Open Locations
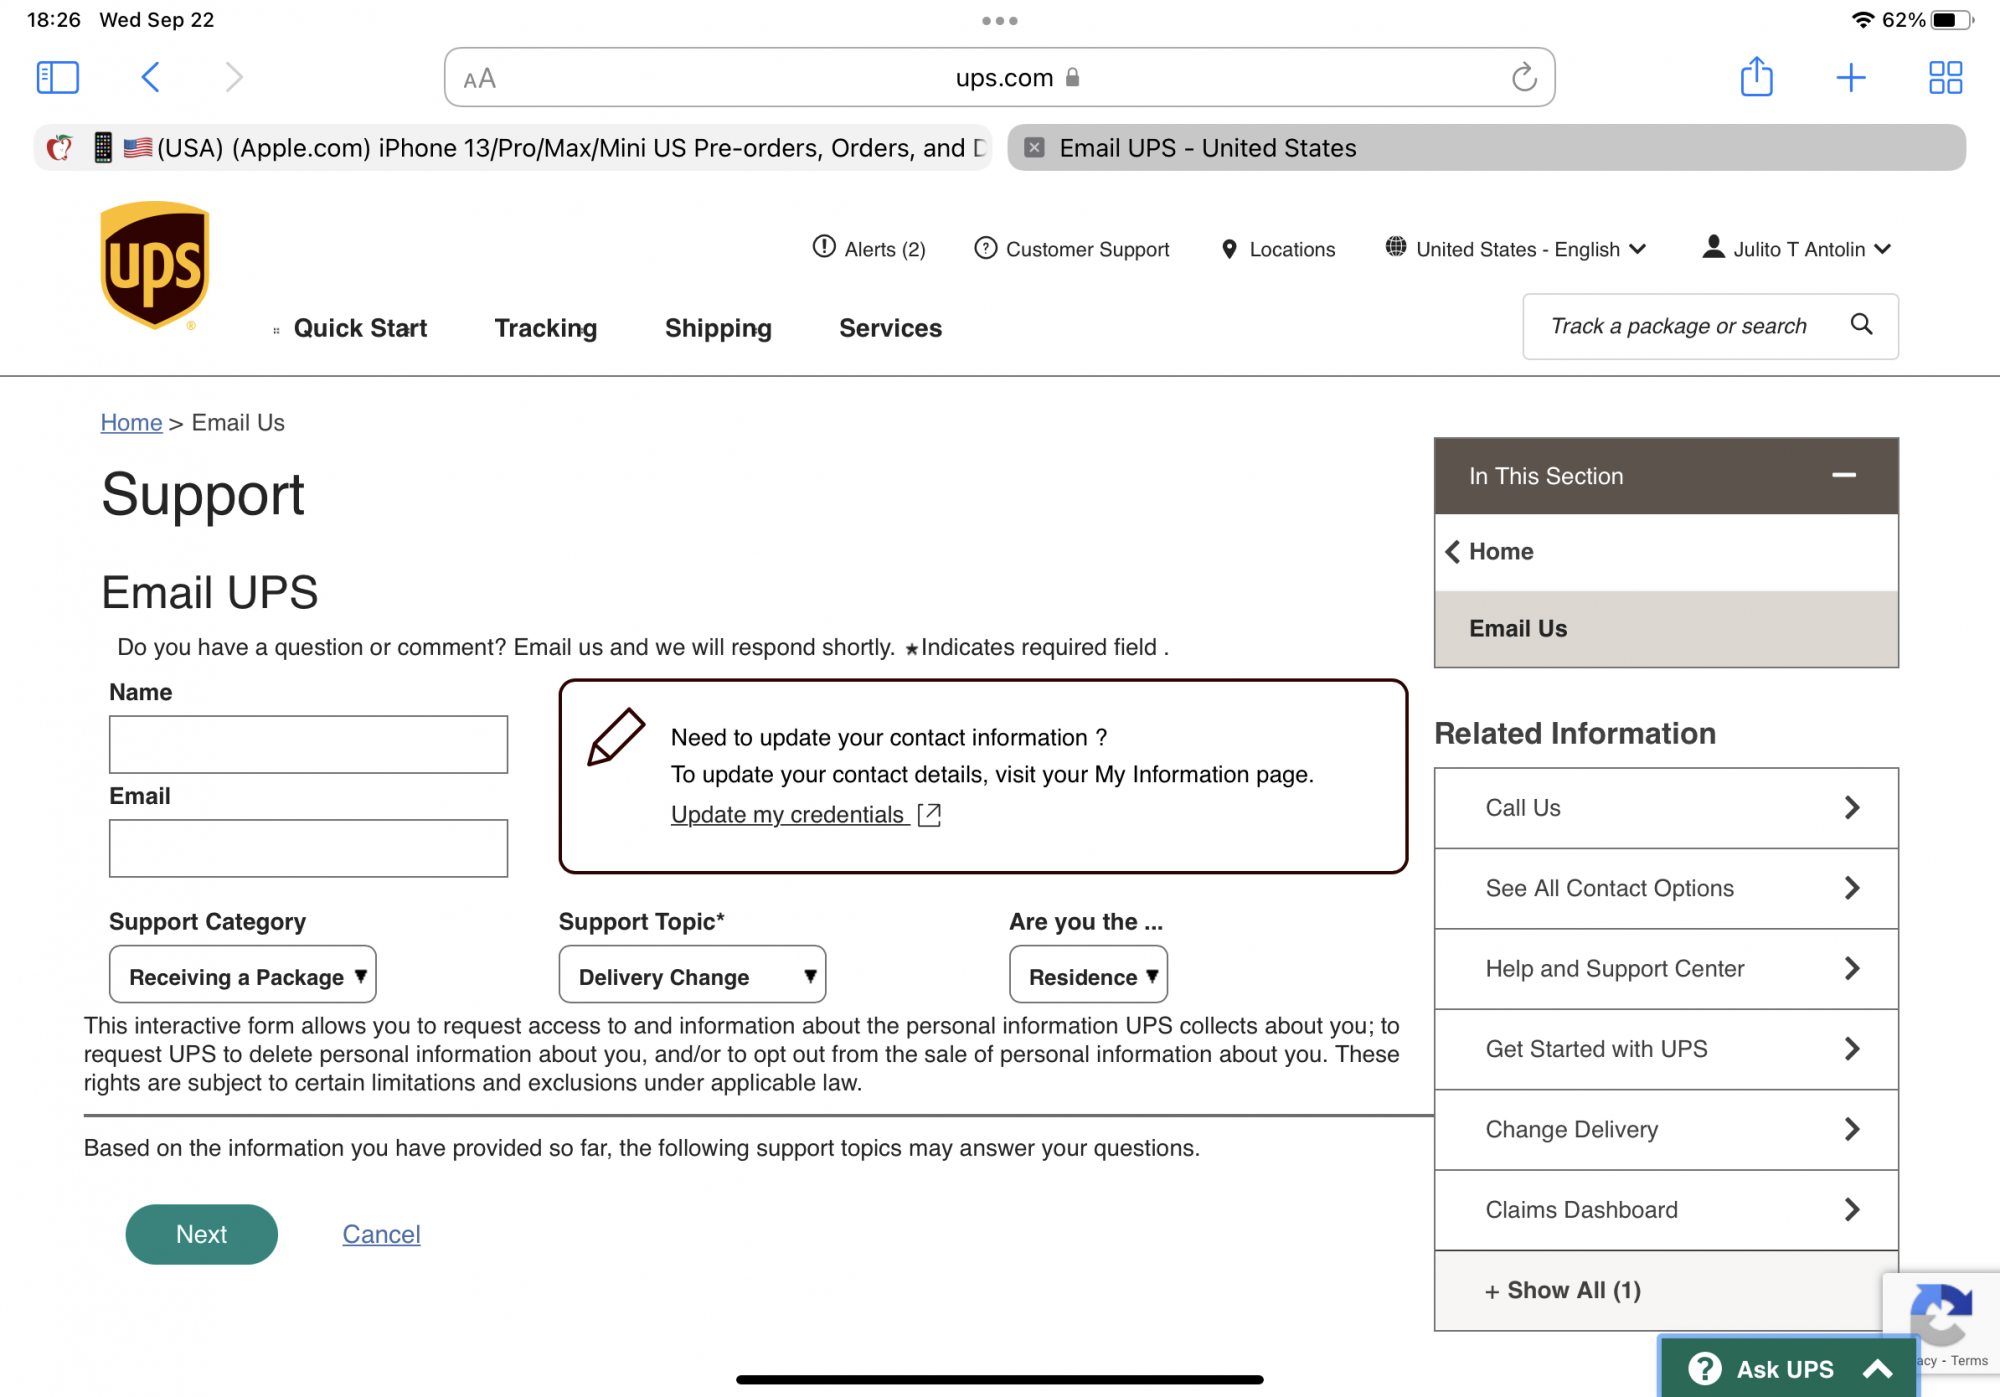 point(1278,248)
